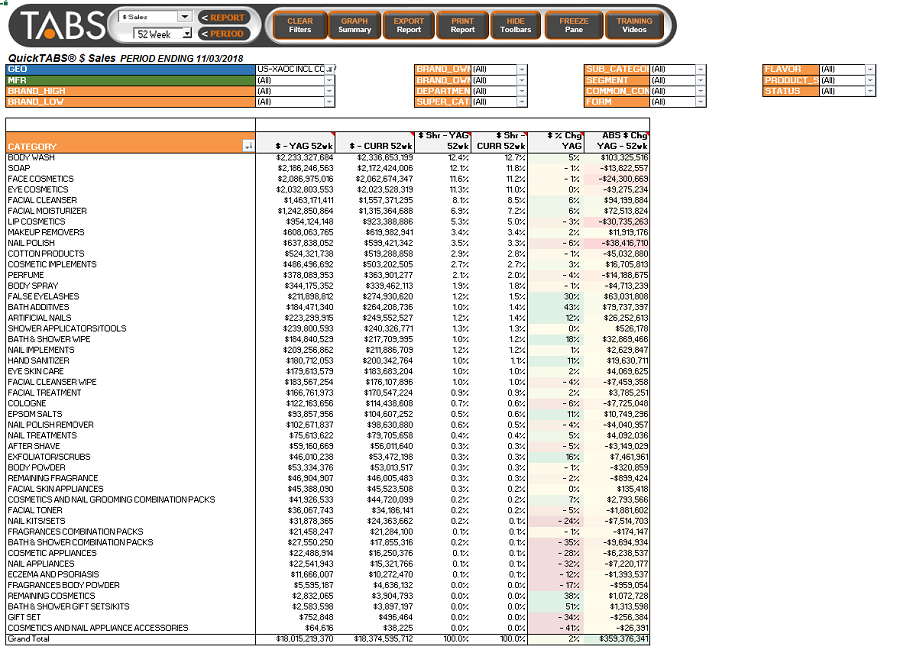This screenshot has height=653, width=900.
Task: Click EXPORT Report
Action: pos(408,25)
